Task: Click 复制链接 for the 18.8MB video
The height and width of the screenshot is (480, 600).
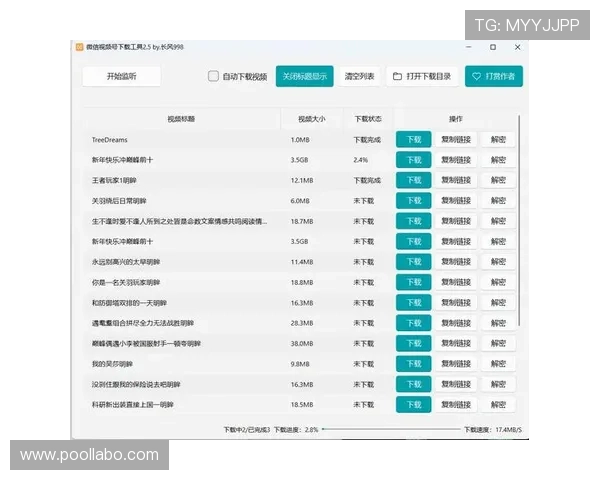Action: pos(456,282)
